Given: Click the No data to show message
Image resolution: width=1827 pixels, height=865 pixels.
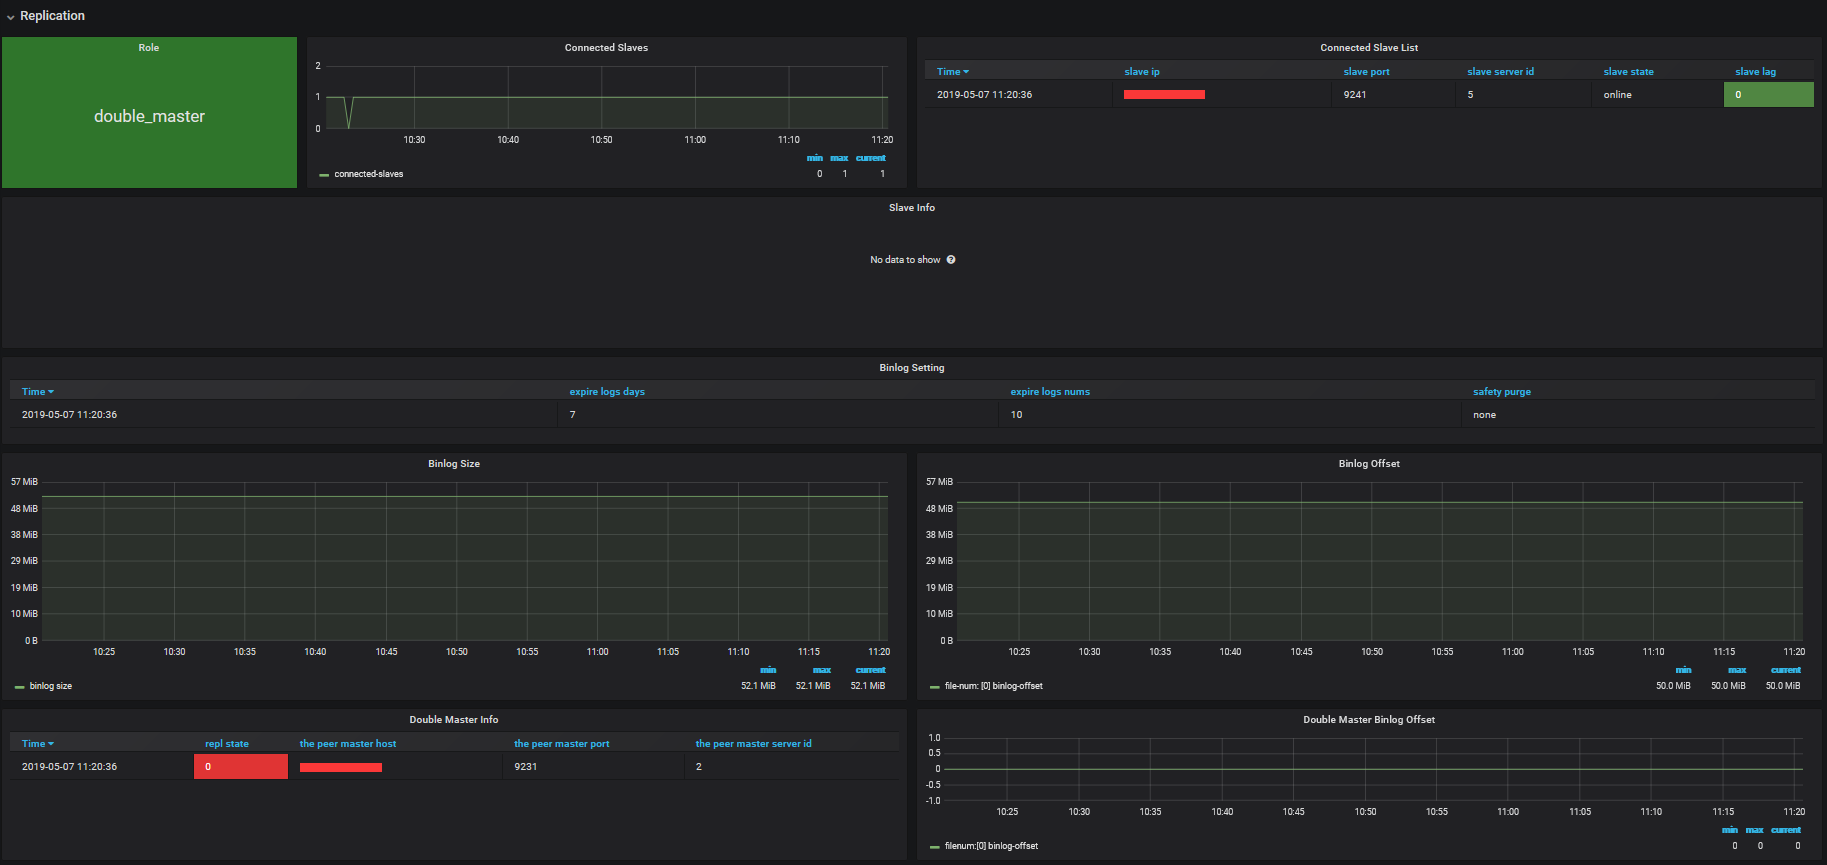Looking at the screenshot, I should [905, 260].
